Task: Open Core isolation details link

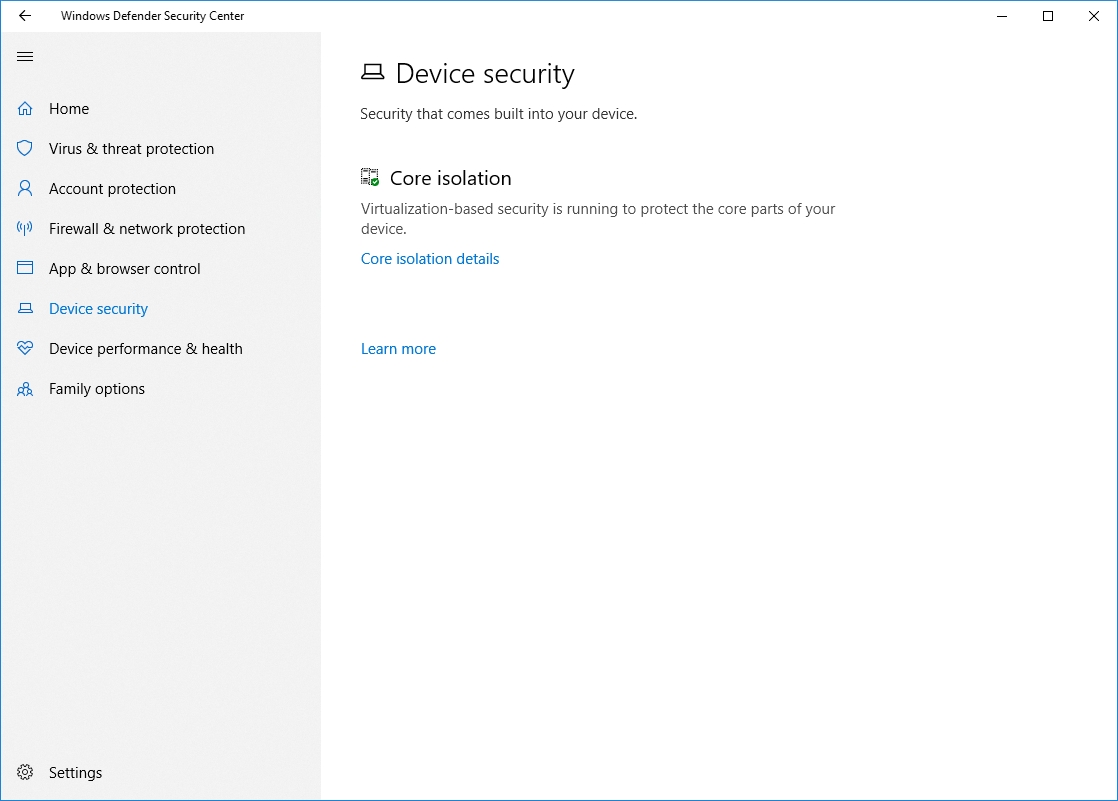Action: 430,259
